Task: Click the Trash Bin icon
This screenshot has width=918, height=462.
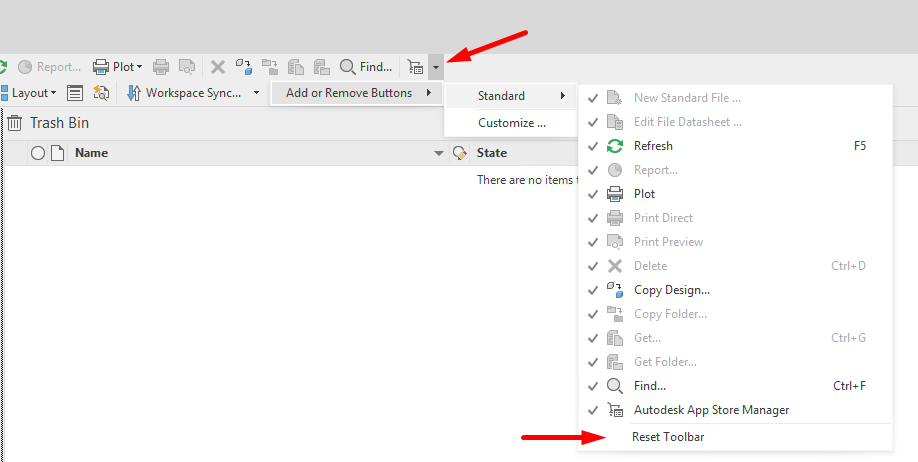Action: coord(15,123)
